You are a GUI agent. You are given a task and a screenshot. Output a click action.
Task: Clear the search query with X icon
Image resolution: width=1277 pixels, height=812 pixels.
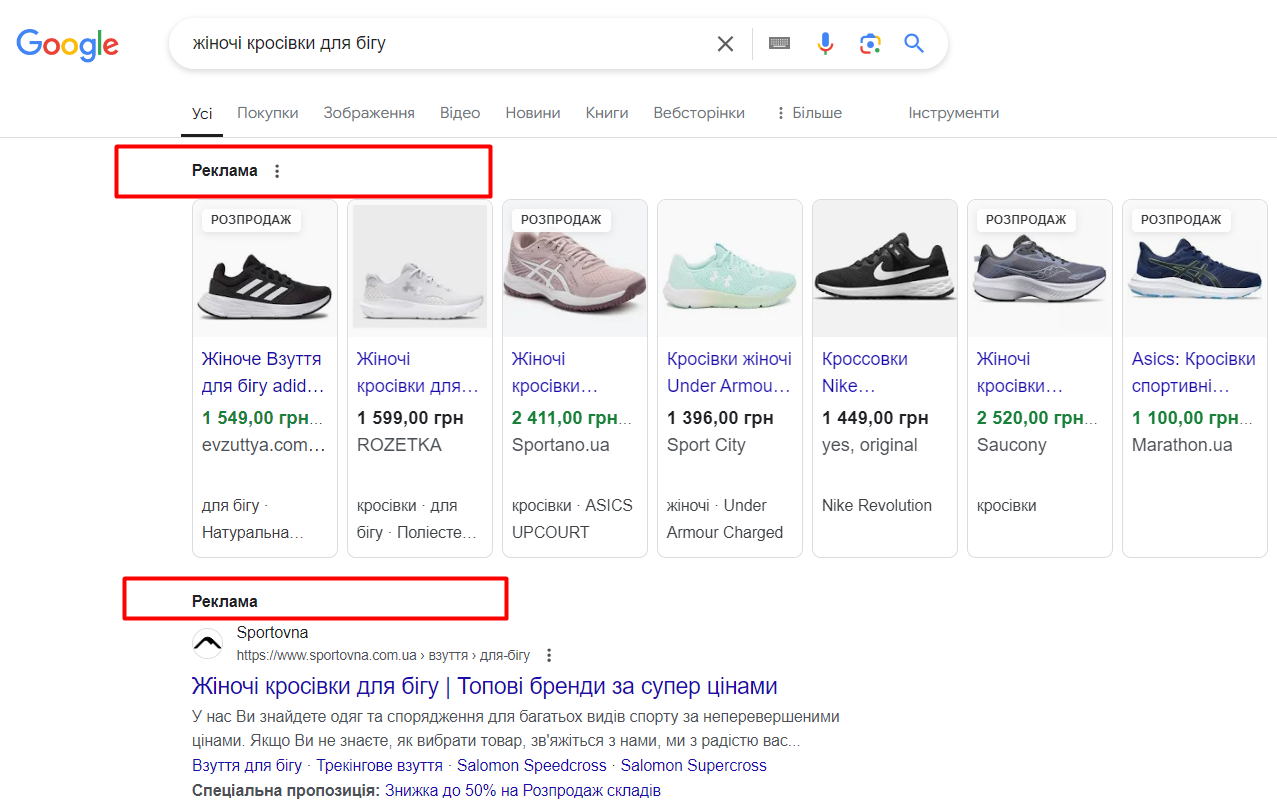(725, 44)
